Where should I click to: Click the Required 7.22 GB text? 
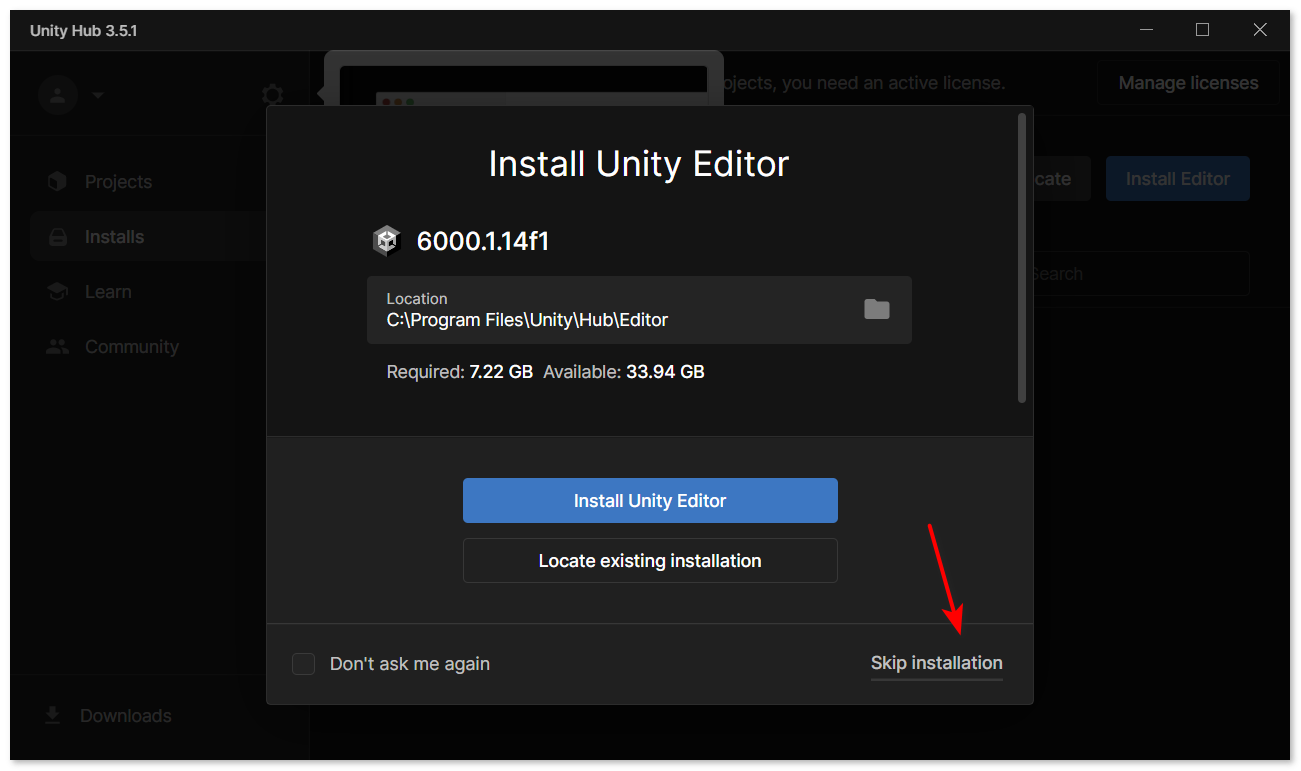point(460,372)
